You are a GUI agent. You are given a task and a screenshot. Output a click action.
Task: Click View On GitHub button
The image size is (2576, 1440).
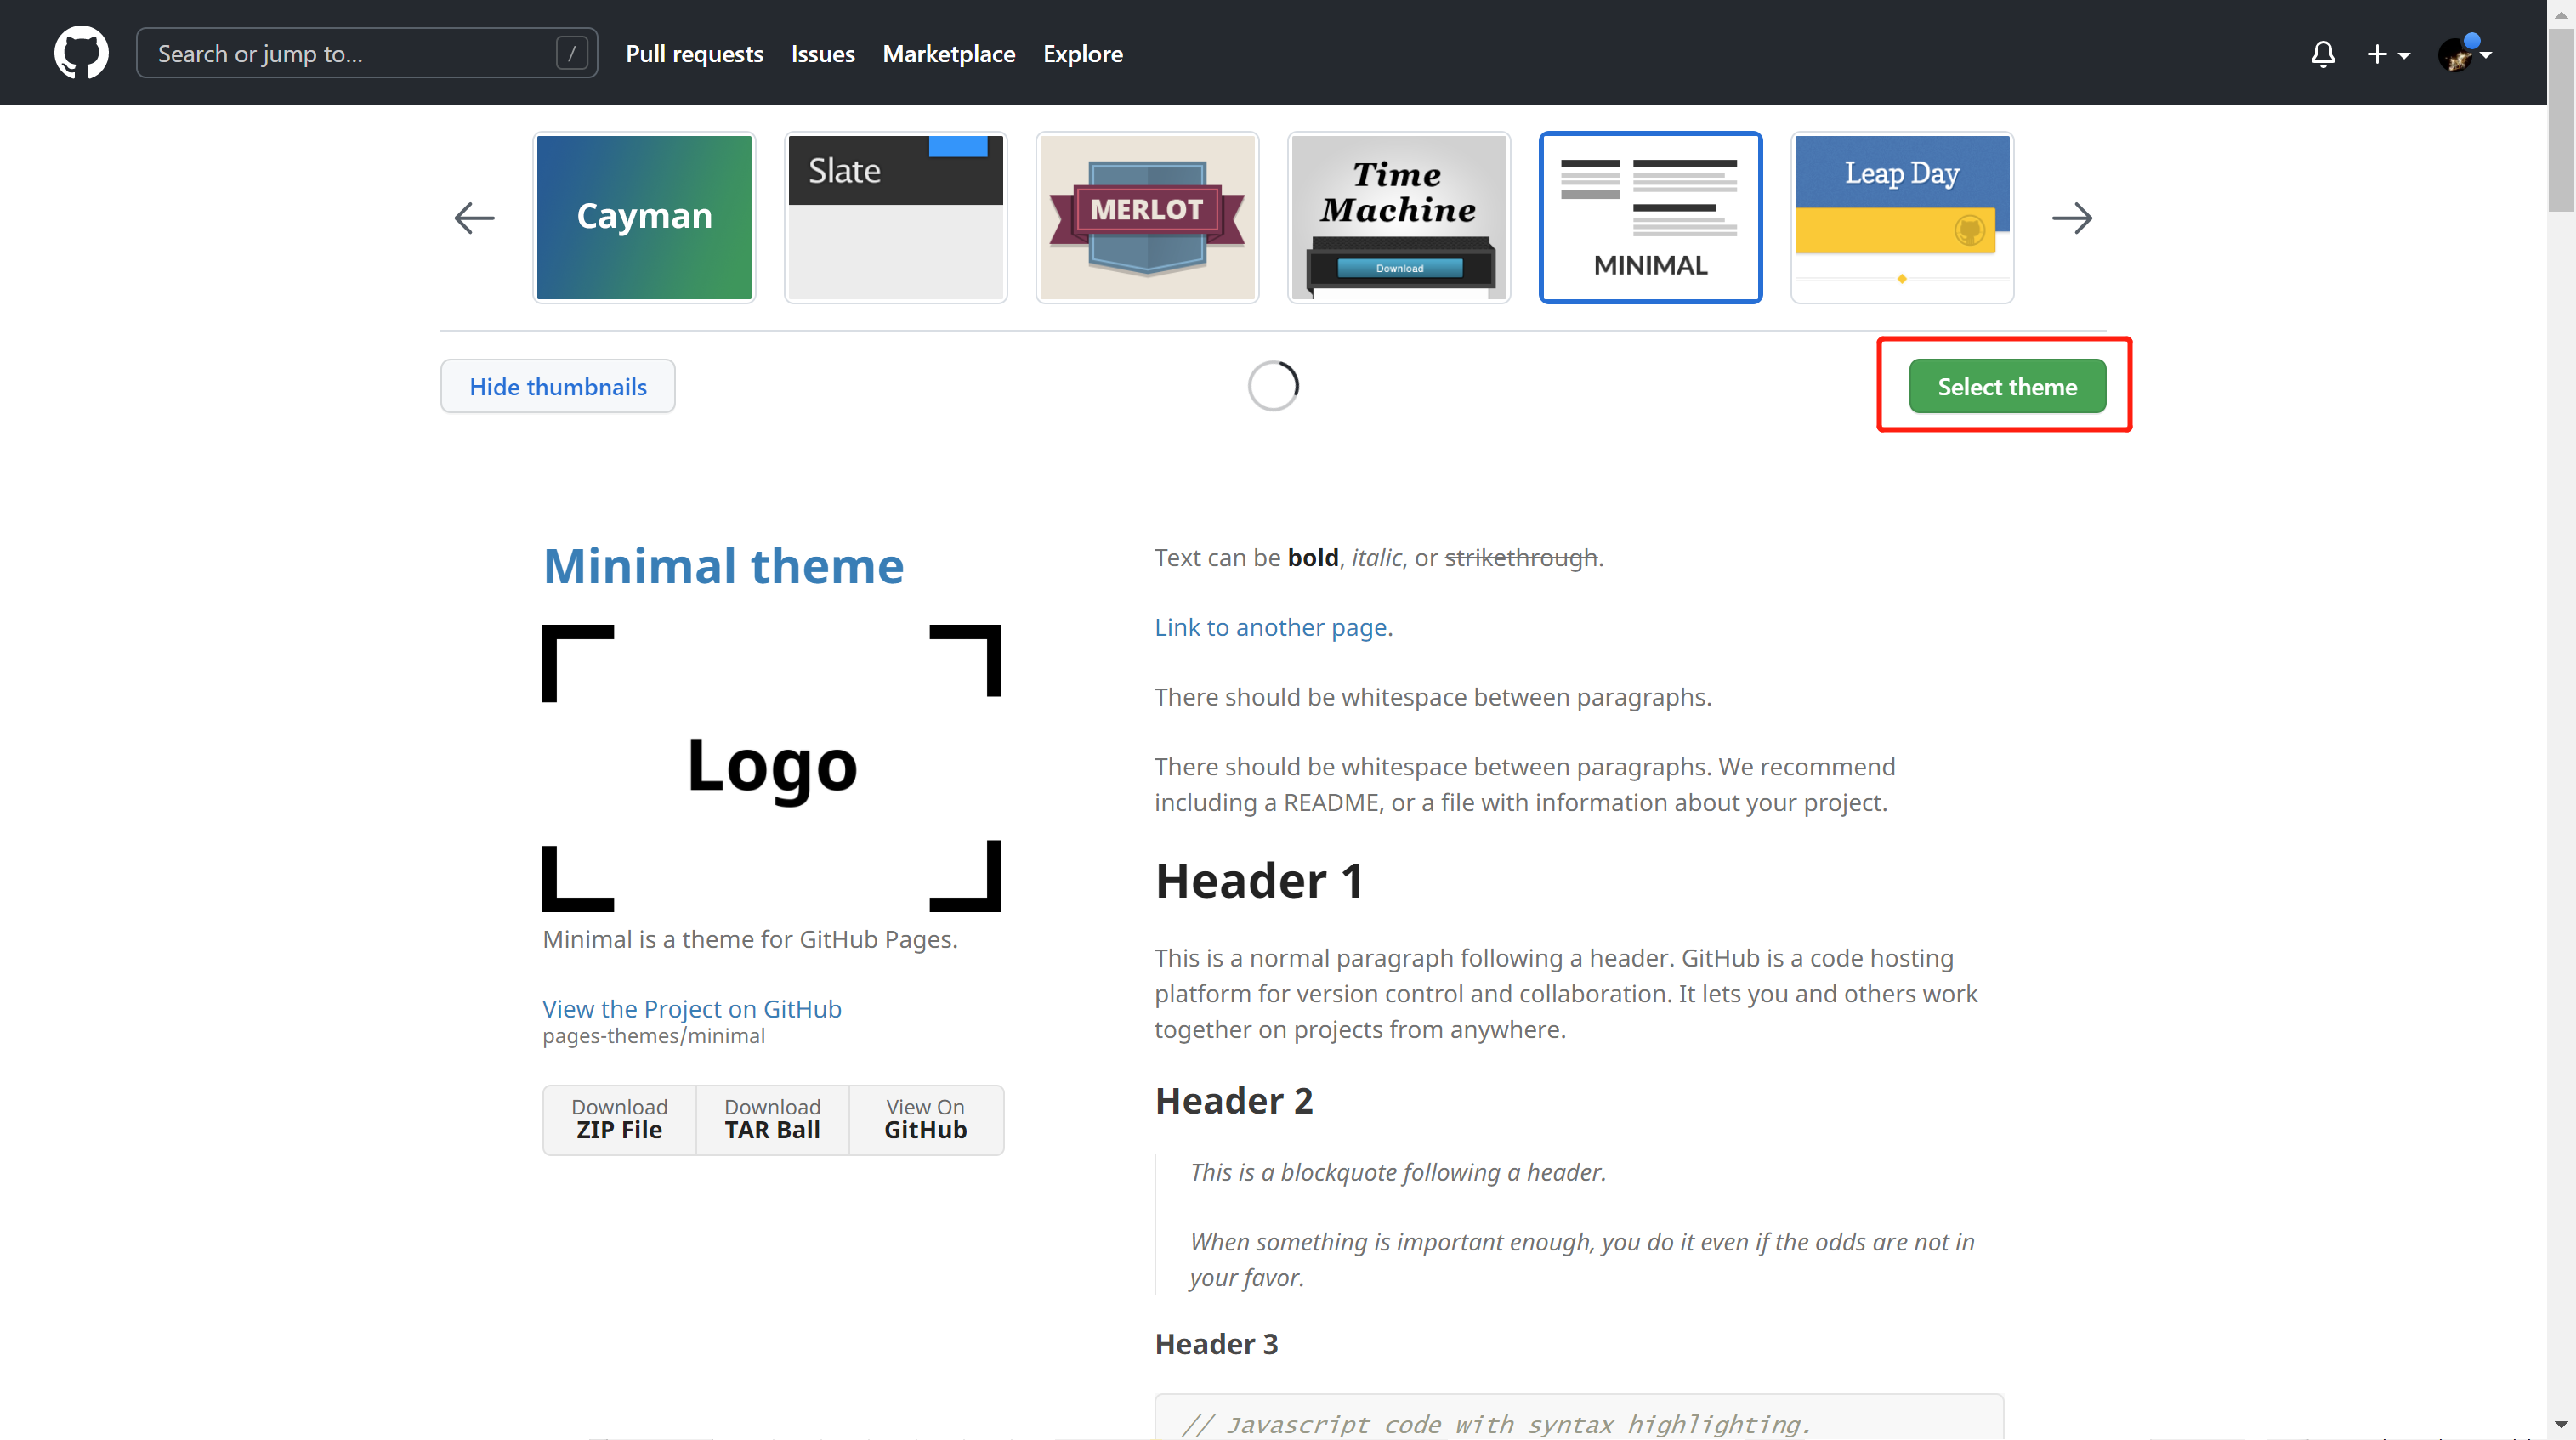coord(925,1119)
